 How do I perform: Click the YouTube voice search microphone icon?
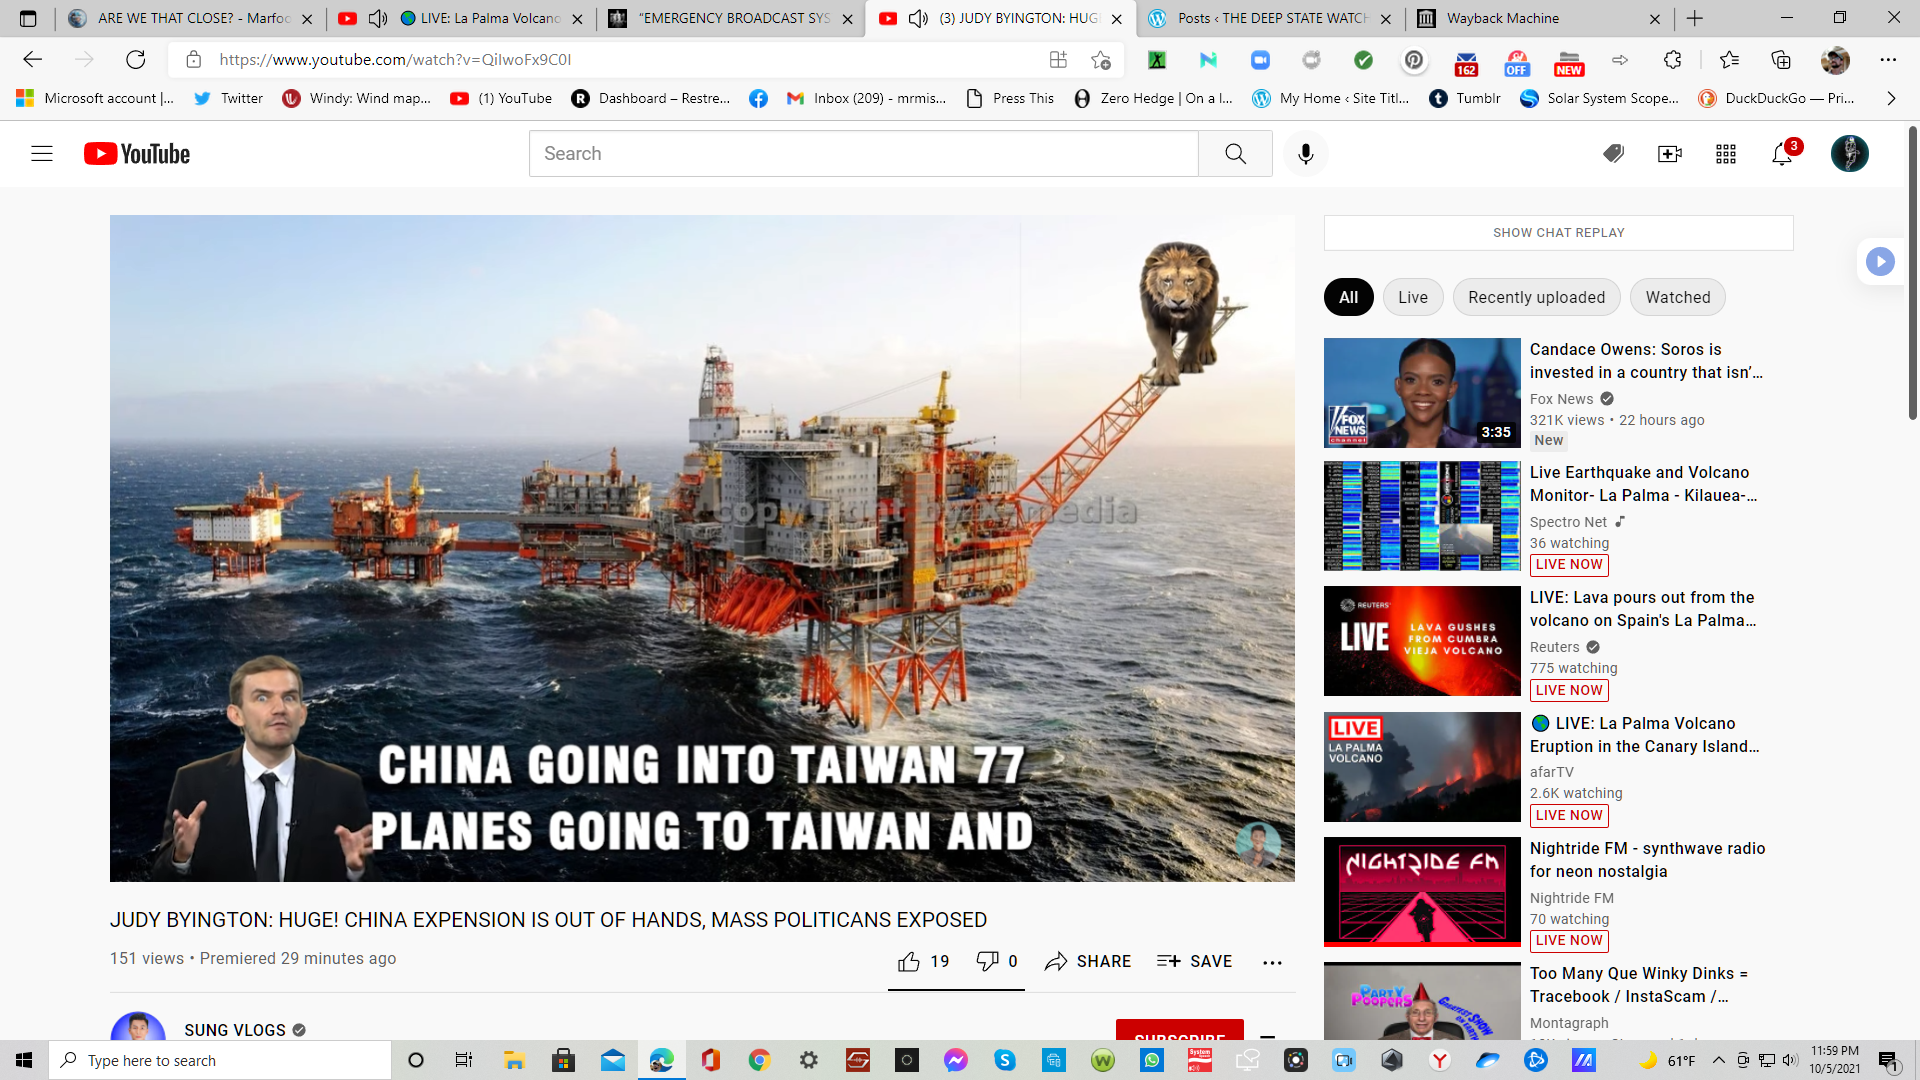[x=1305, y=154]
